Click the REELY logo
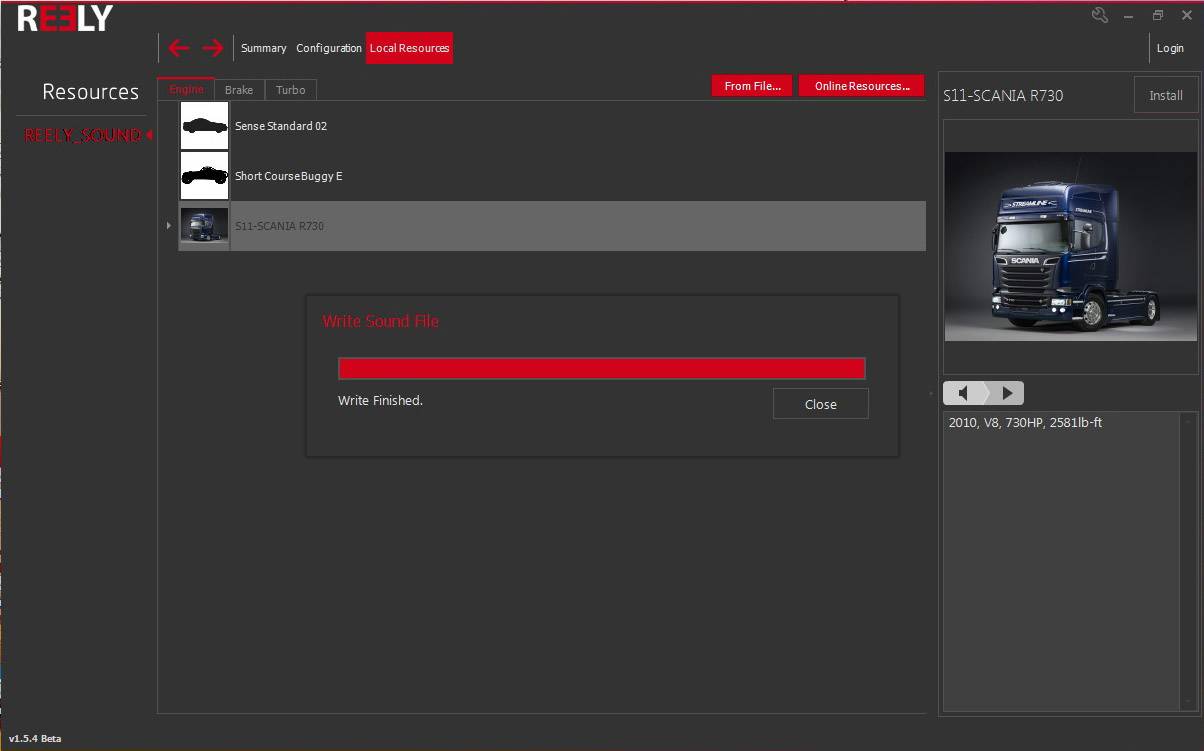The width and height of the screenshot is (1204, 751). point(62,17)
